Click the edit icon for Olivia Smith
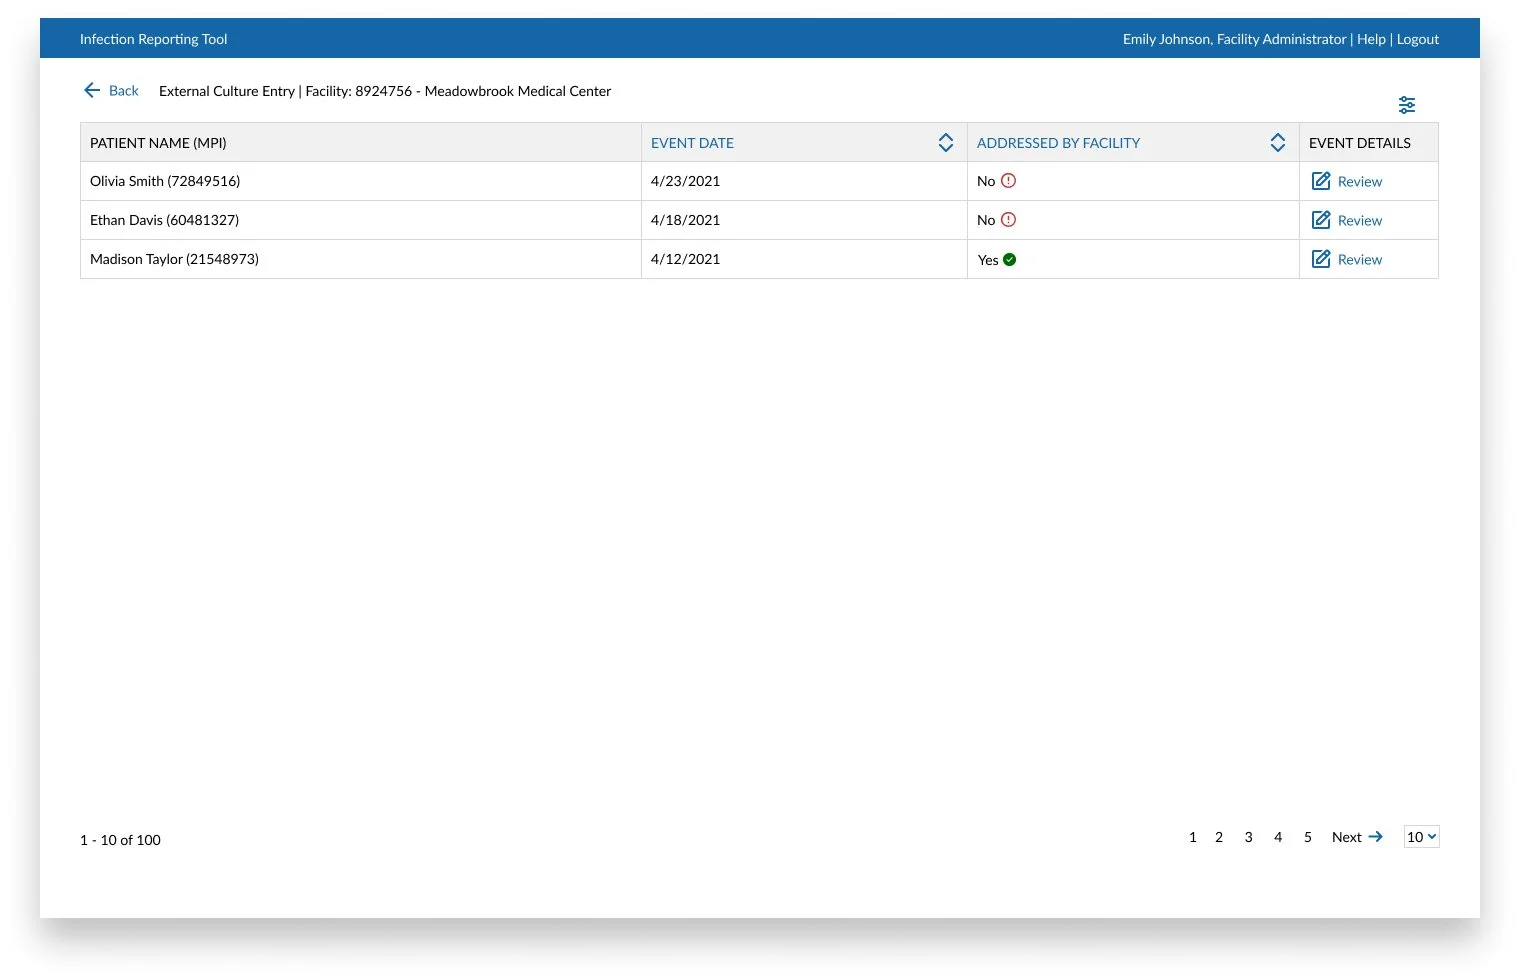Viewport: 1520px width, 980px height. click(1321, 181)
